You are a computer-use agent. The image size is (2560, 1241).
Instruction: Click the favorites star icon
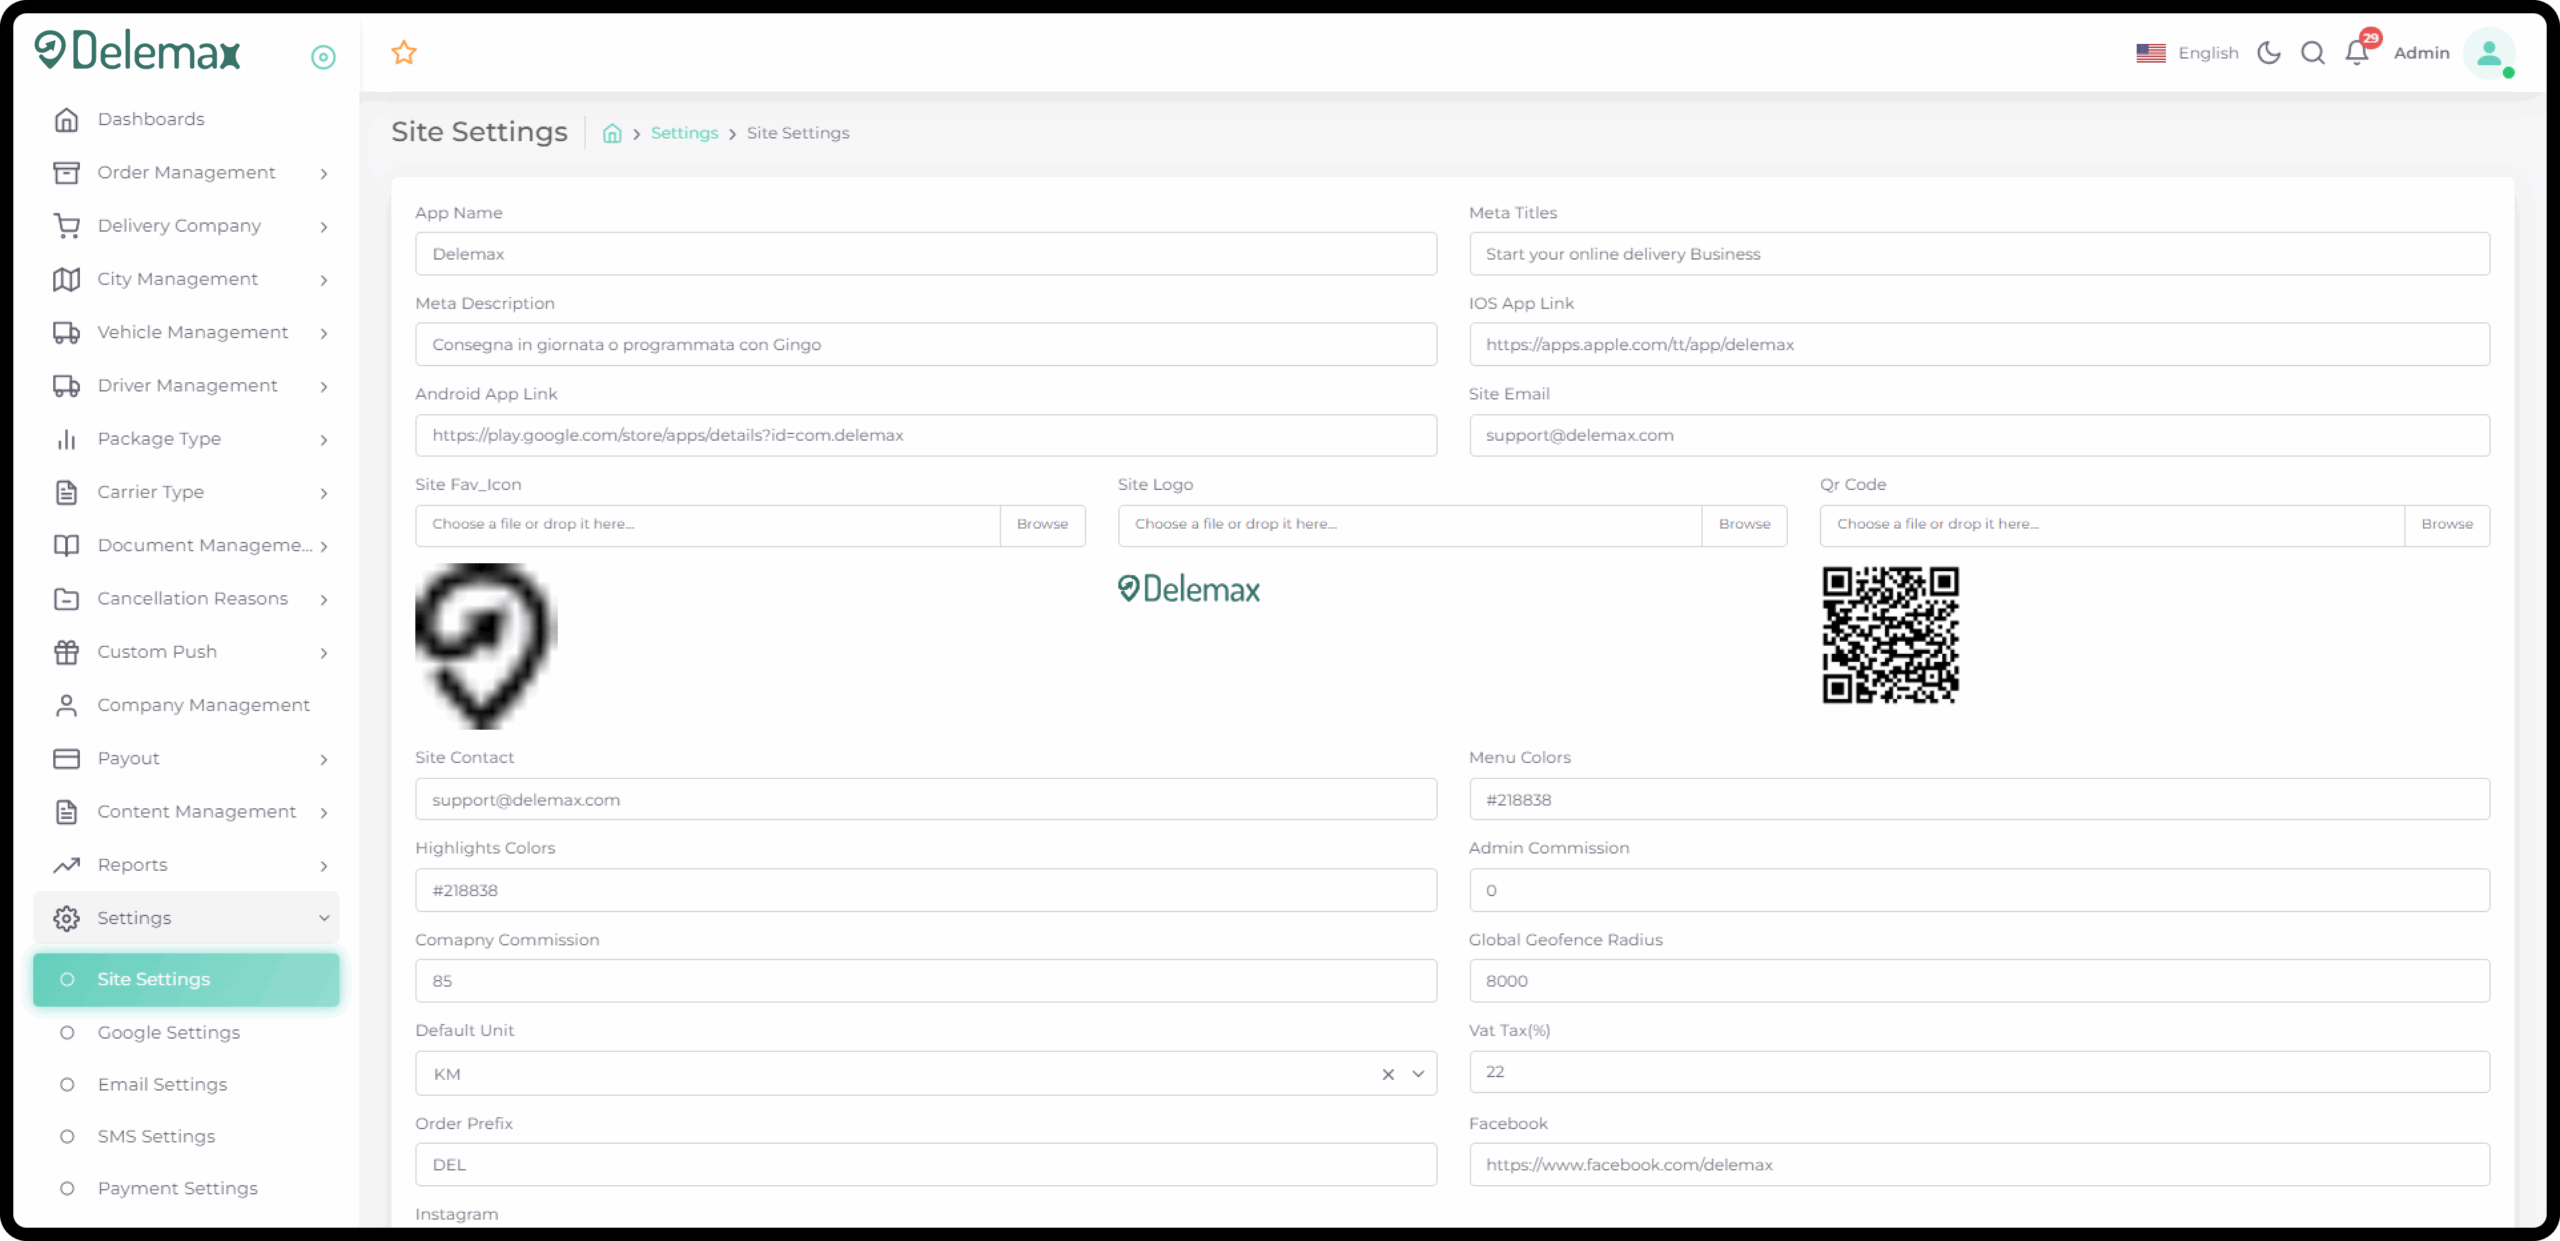[x=404, y=53]
